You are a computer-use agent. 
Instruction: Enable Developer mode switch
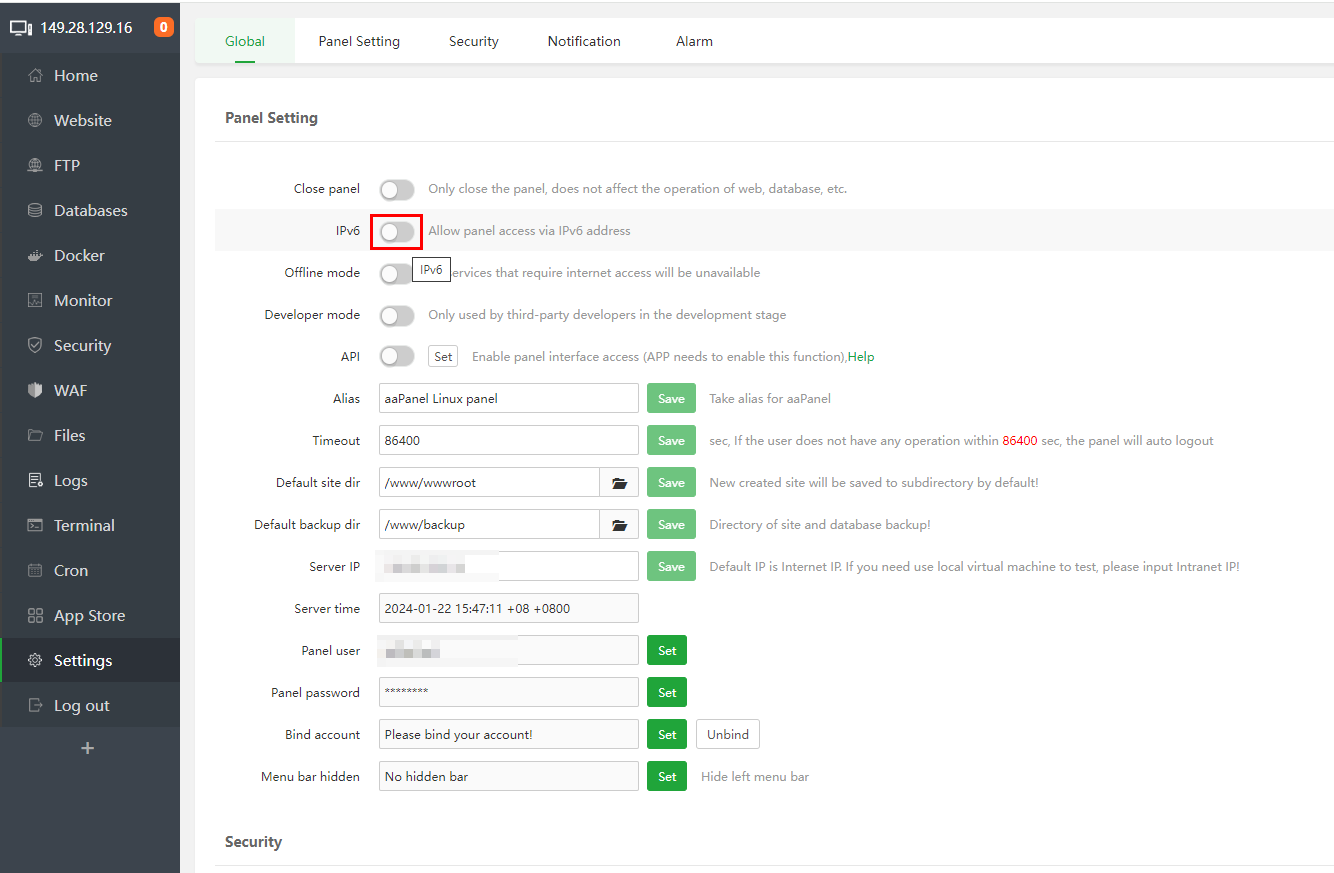[x=397, y=315]
